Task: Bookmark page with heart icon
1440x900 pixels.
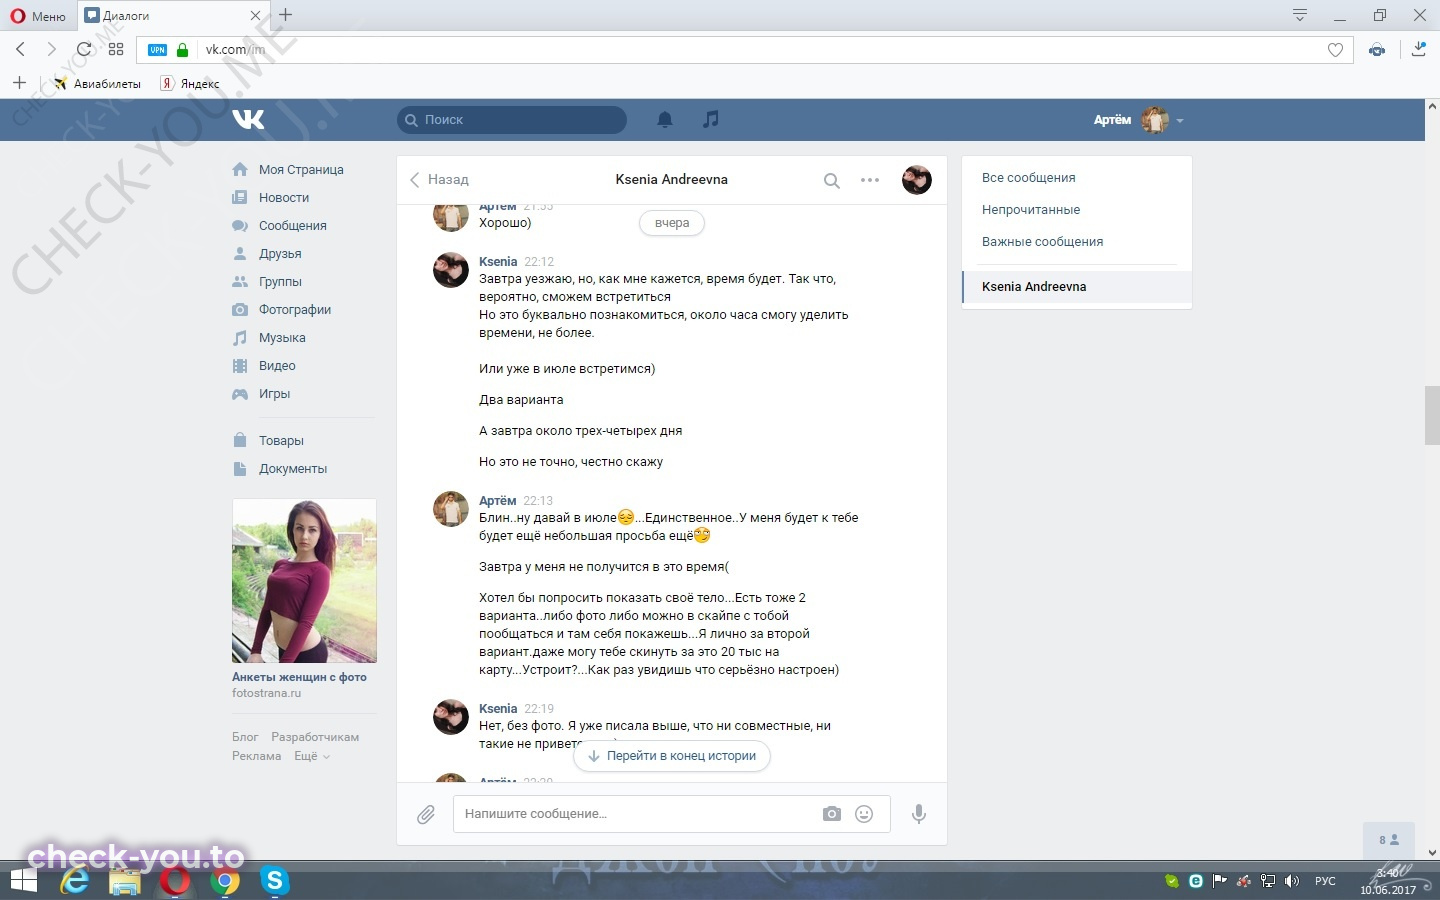Action: coord(1335,50)
